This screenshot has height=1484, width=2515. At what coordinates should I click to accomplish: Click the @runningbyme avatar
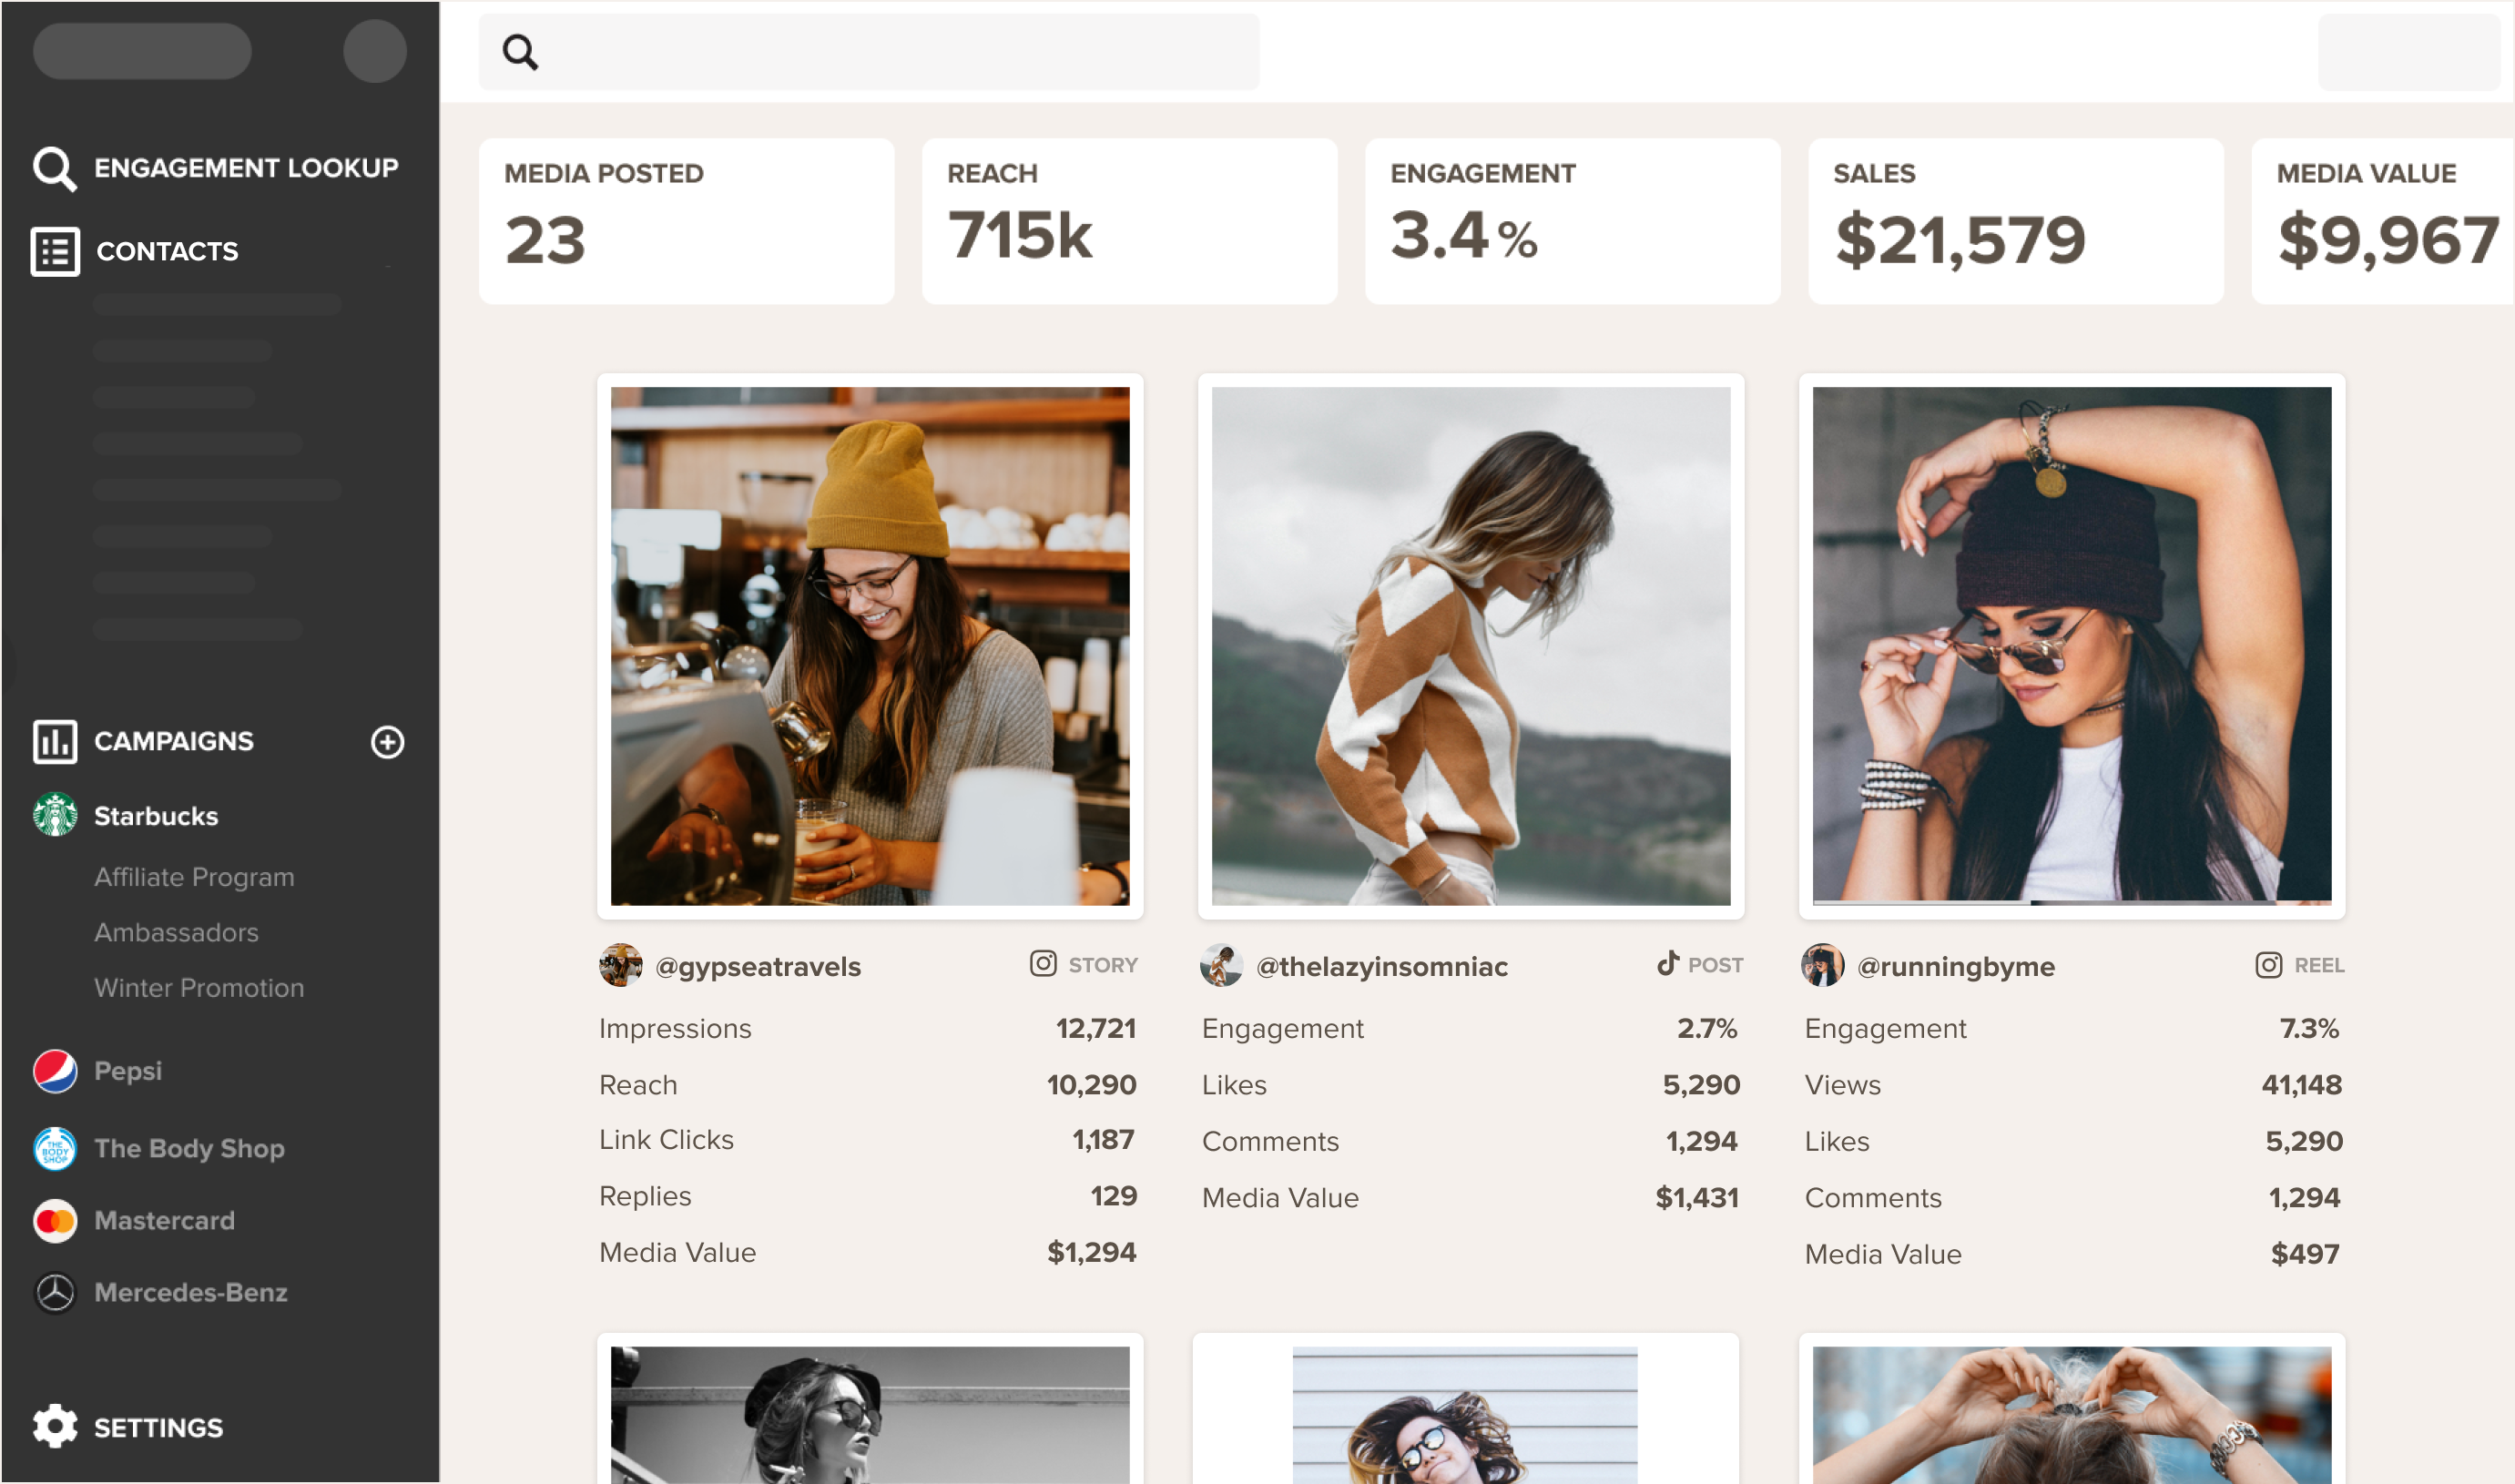click(1822, 965)
